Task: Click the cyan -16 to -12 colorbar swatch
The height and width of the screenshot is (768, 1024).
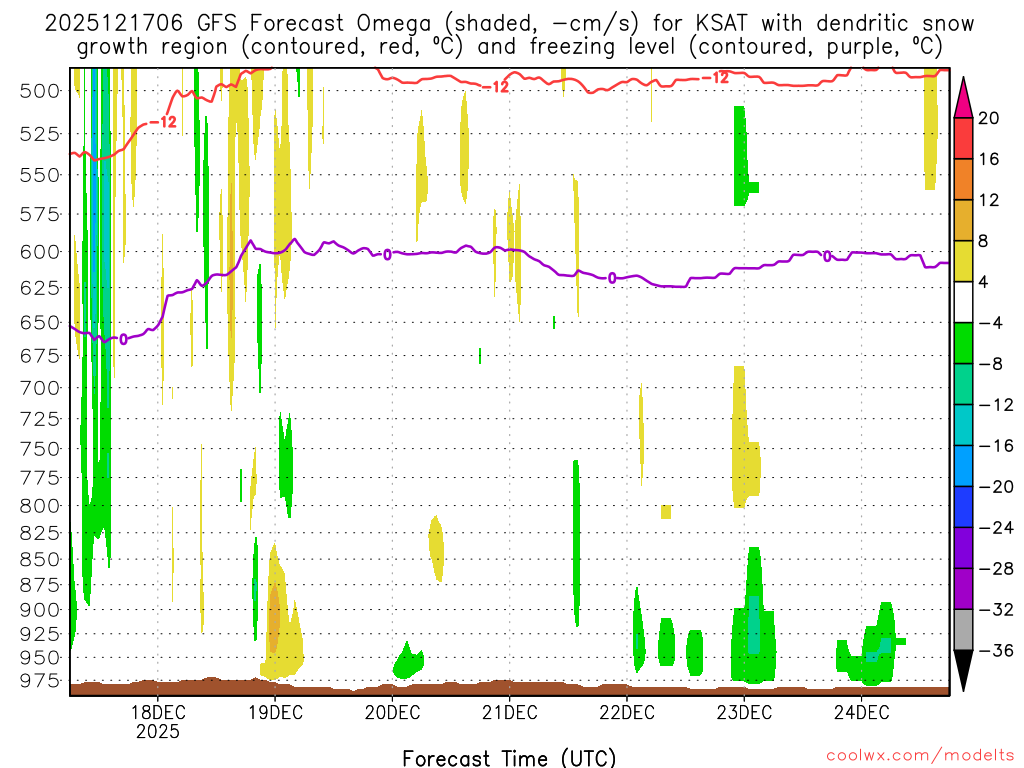Action: point(963,425)
